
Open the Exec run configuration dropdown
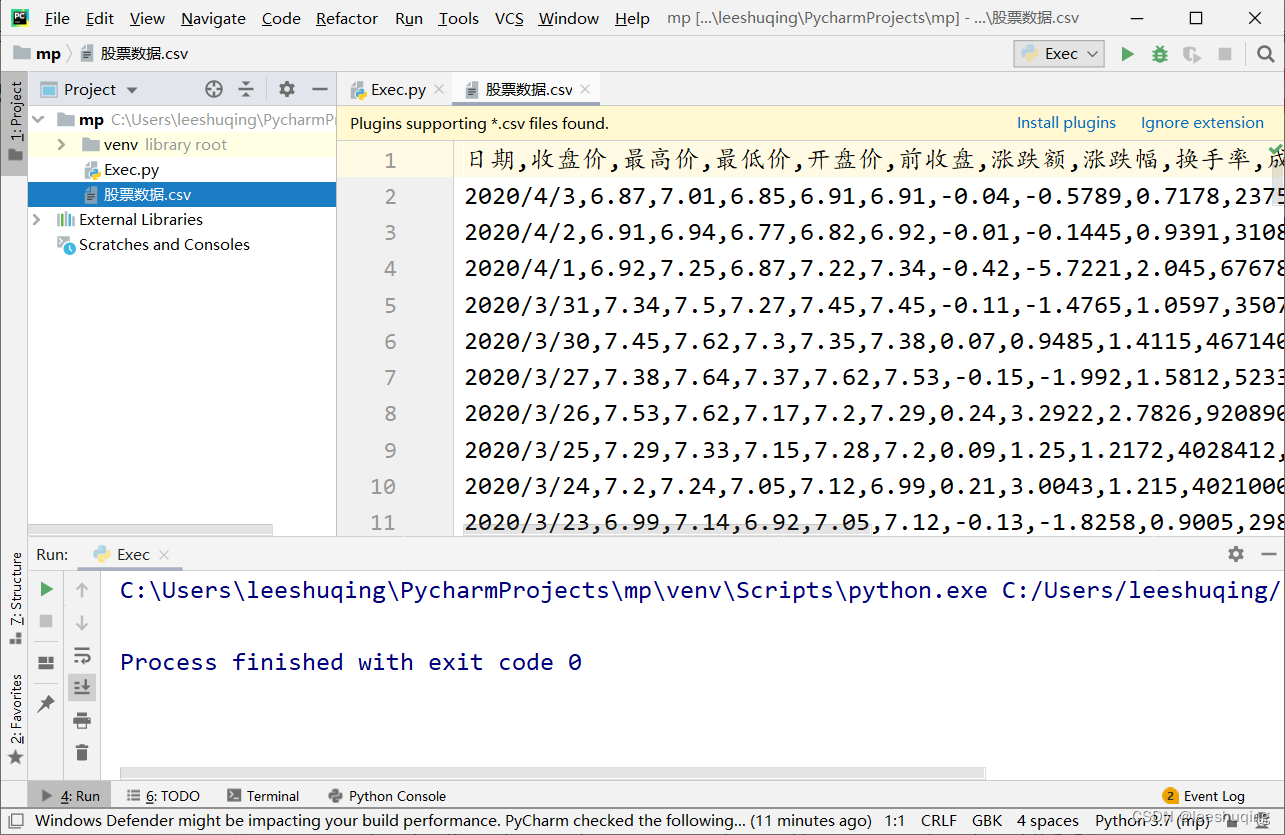tap(1059, 54)
